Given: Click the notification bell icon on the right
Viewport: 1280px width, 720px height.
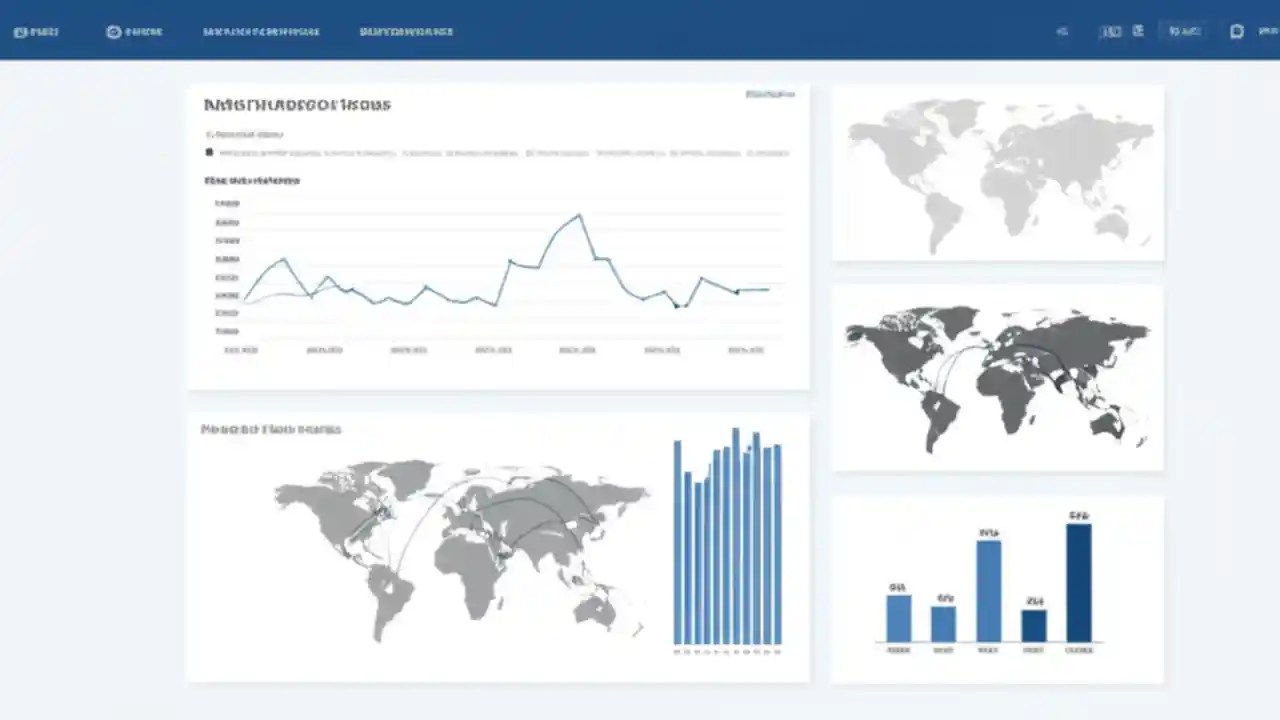Looking at the screenshot, I should tap(1236, 31).
